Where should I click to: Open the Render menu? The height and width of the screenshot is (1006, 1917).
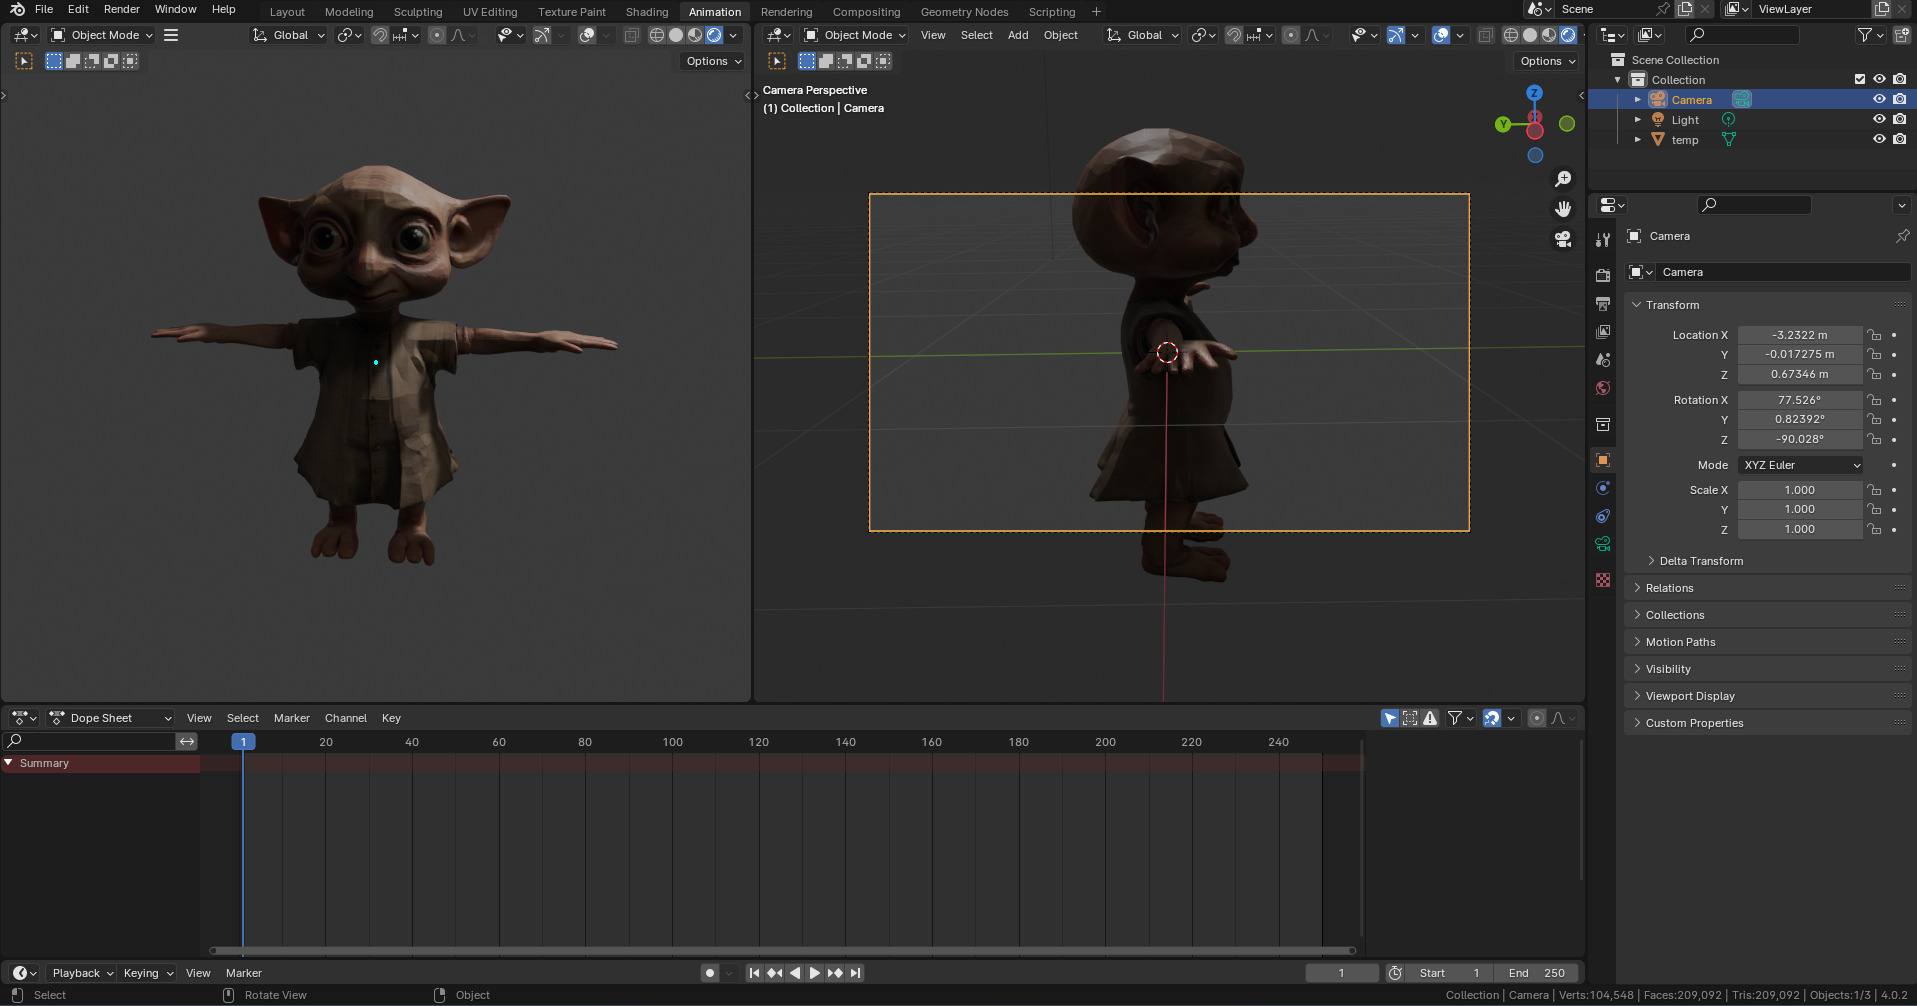click(x=122, y=9)
